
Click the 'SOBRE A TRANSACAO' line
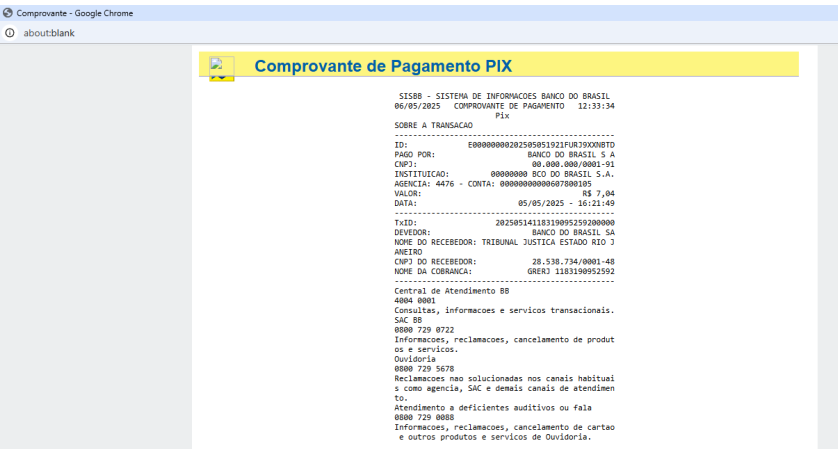pyautogui.click(x=433, y=126)
